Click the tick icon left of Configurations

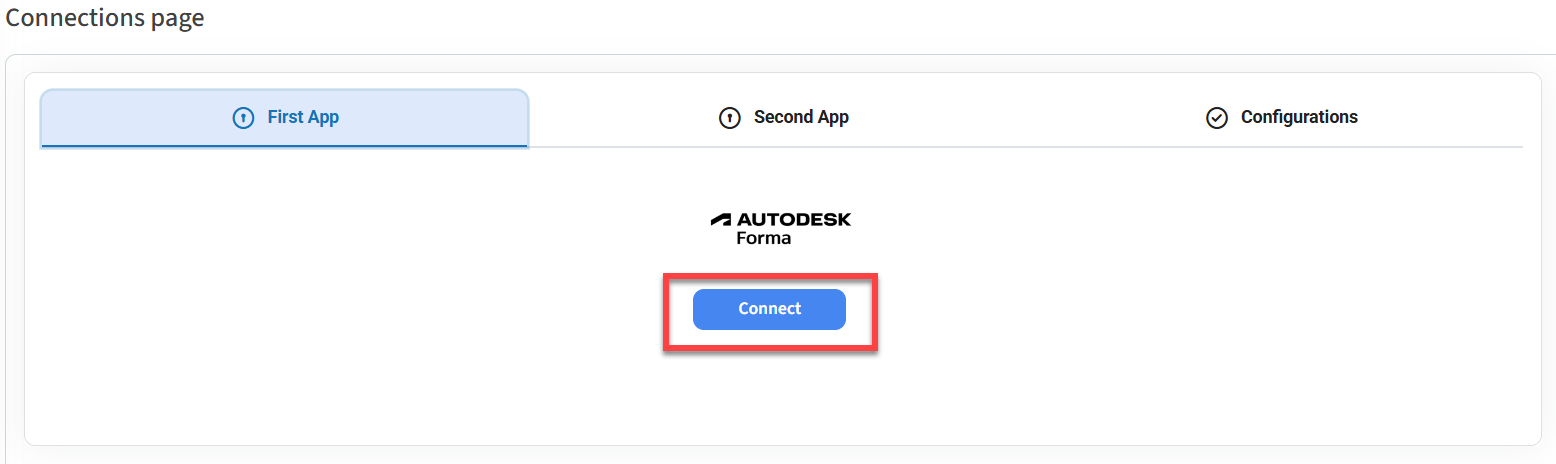tap(1216, 118)
